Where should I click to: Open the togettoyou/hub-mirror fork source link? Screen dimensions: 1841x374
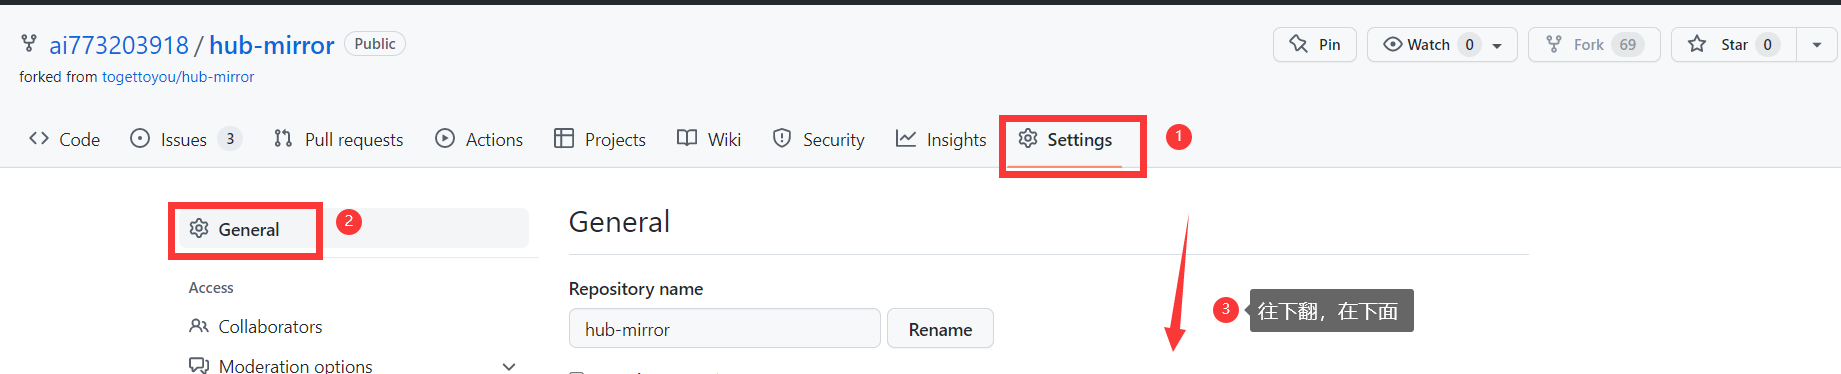click(x=178, y=77)
